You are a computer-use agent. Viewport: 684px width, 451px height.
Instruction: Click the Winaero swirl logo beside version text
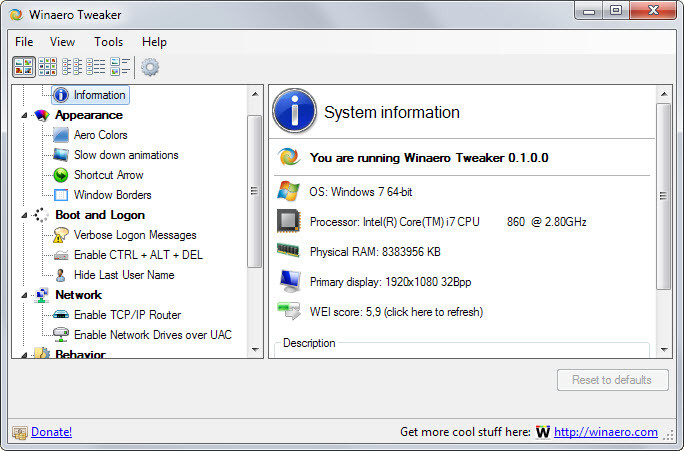(x=289, y=157)
